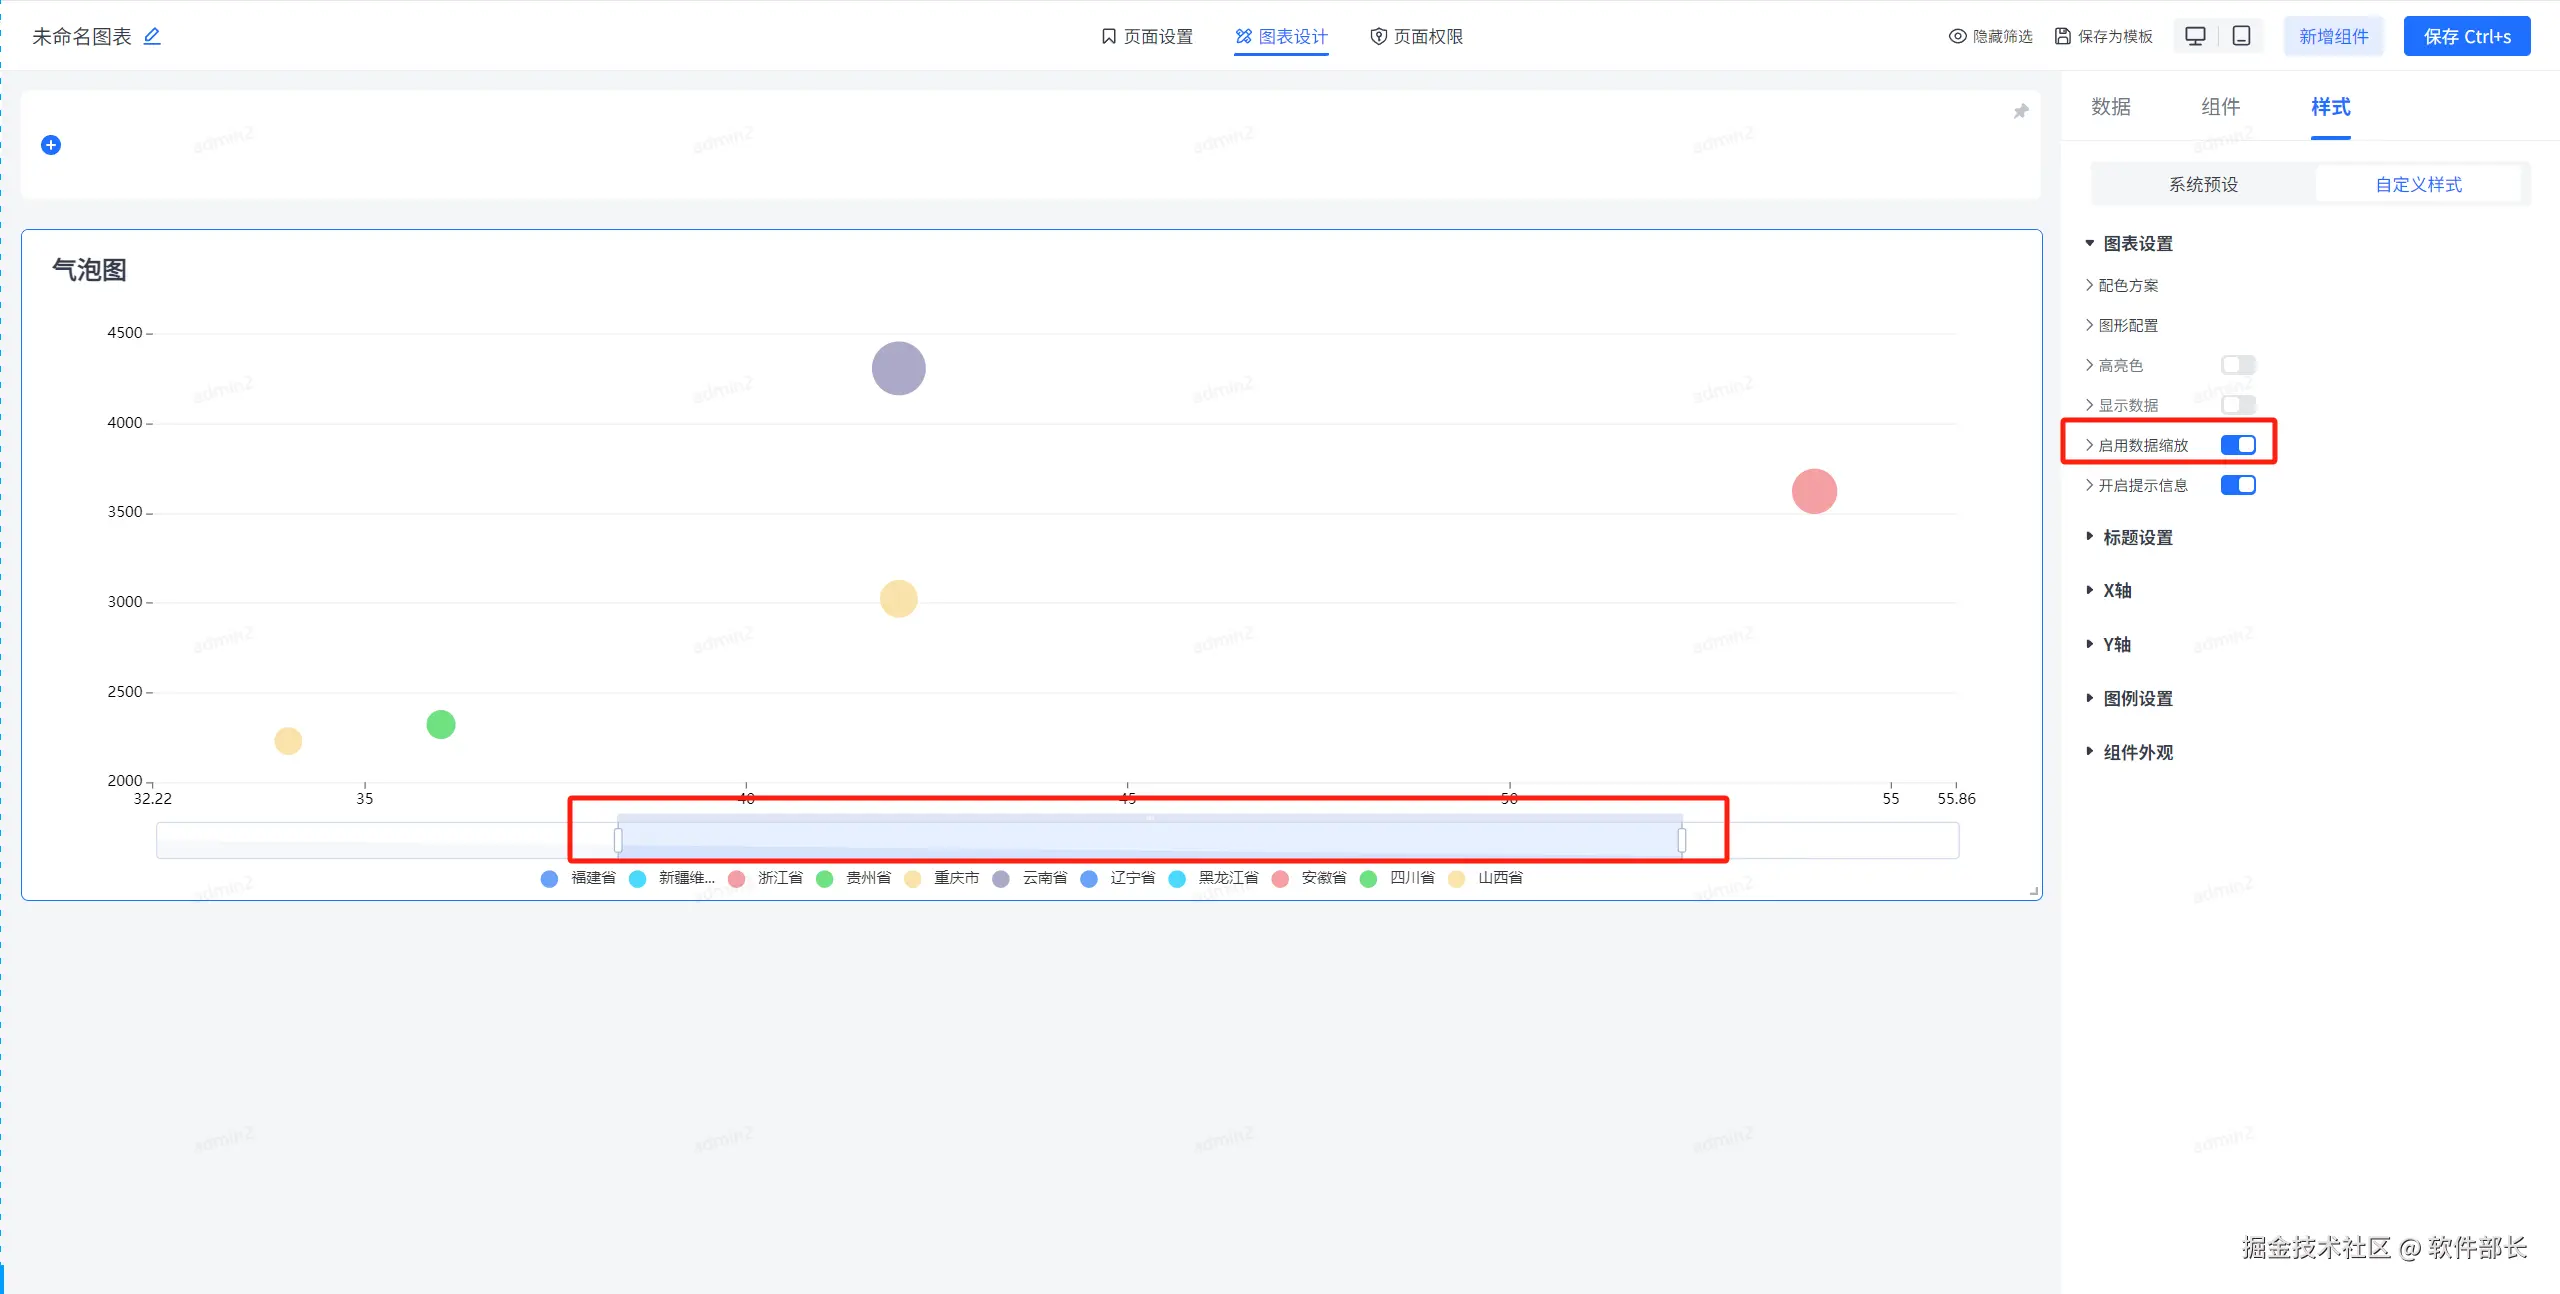The image size is (2560, 1294).
Task: Switch to mobile preview icon
Action: [x=2242, y=36]
